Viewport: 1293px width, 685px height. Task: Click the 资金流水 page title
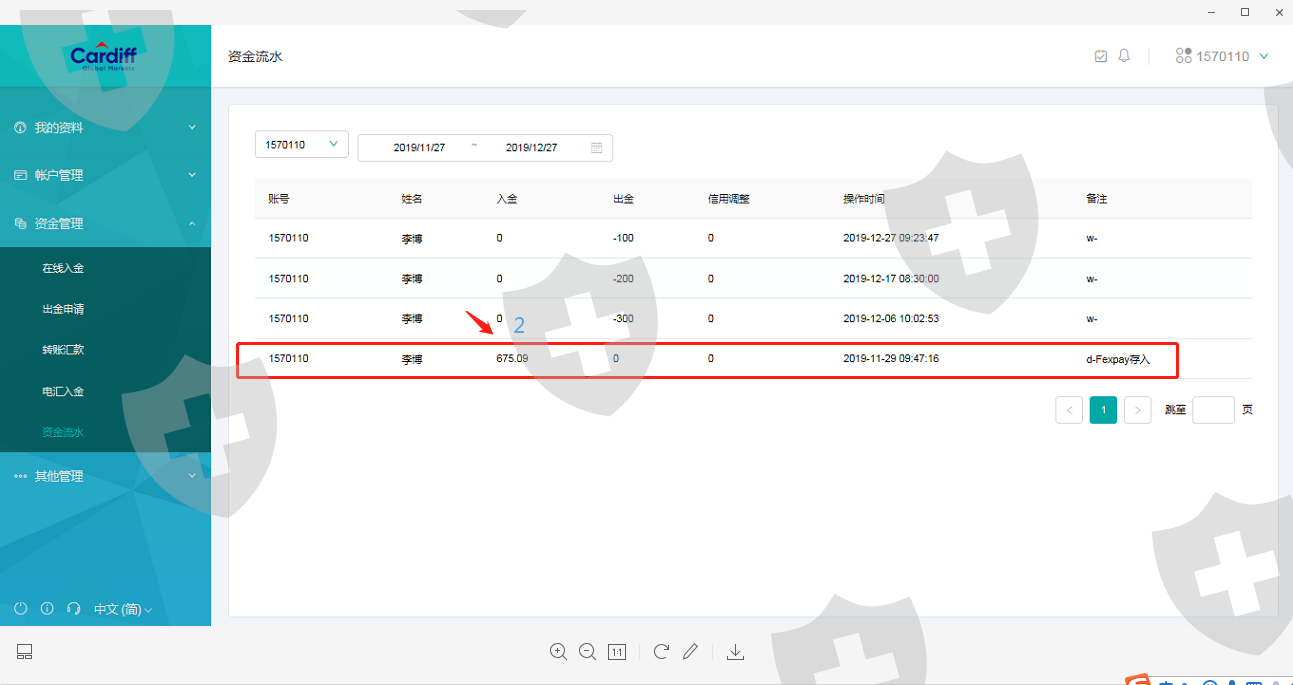[x=256, y=57]
